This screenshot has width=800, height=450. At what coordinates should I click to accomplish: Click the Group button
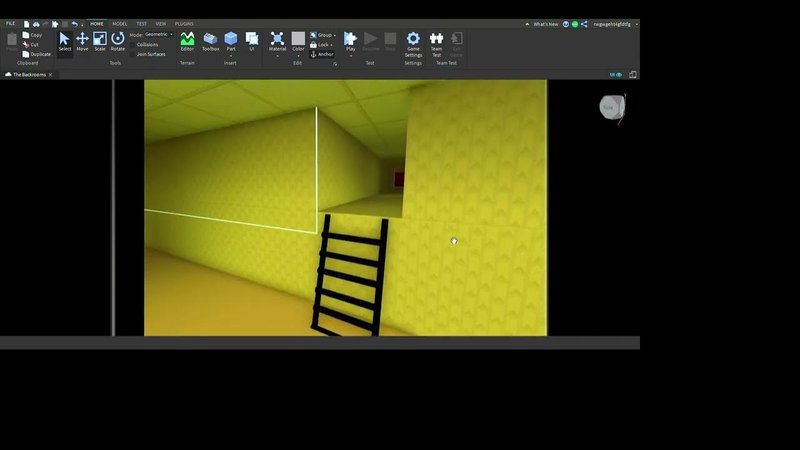(321, 35)
